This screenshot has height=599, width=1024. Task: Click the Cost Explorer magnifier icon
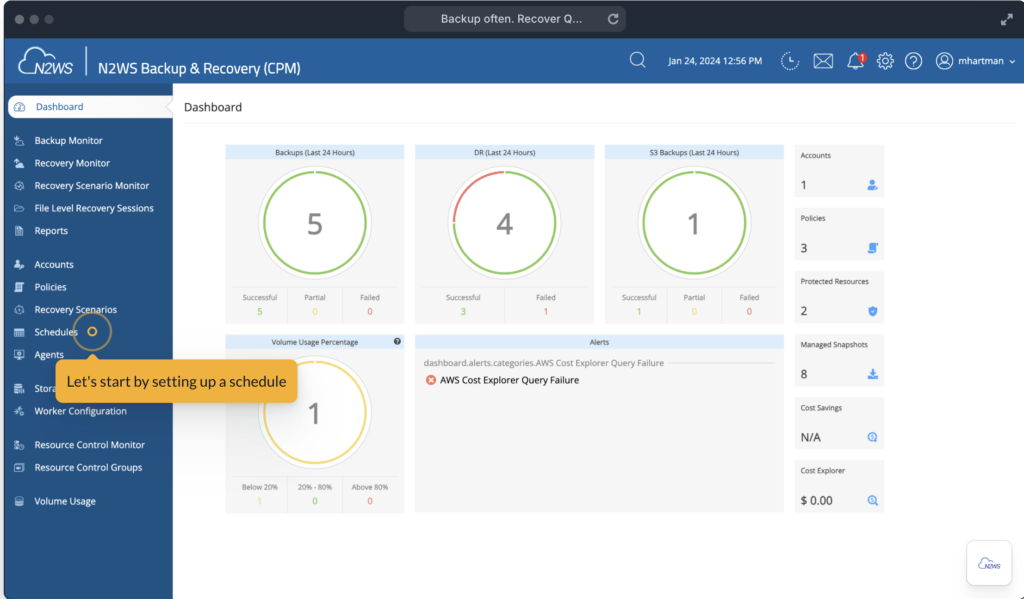tap(872, 500)
